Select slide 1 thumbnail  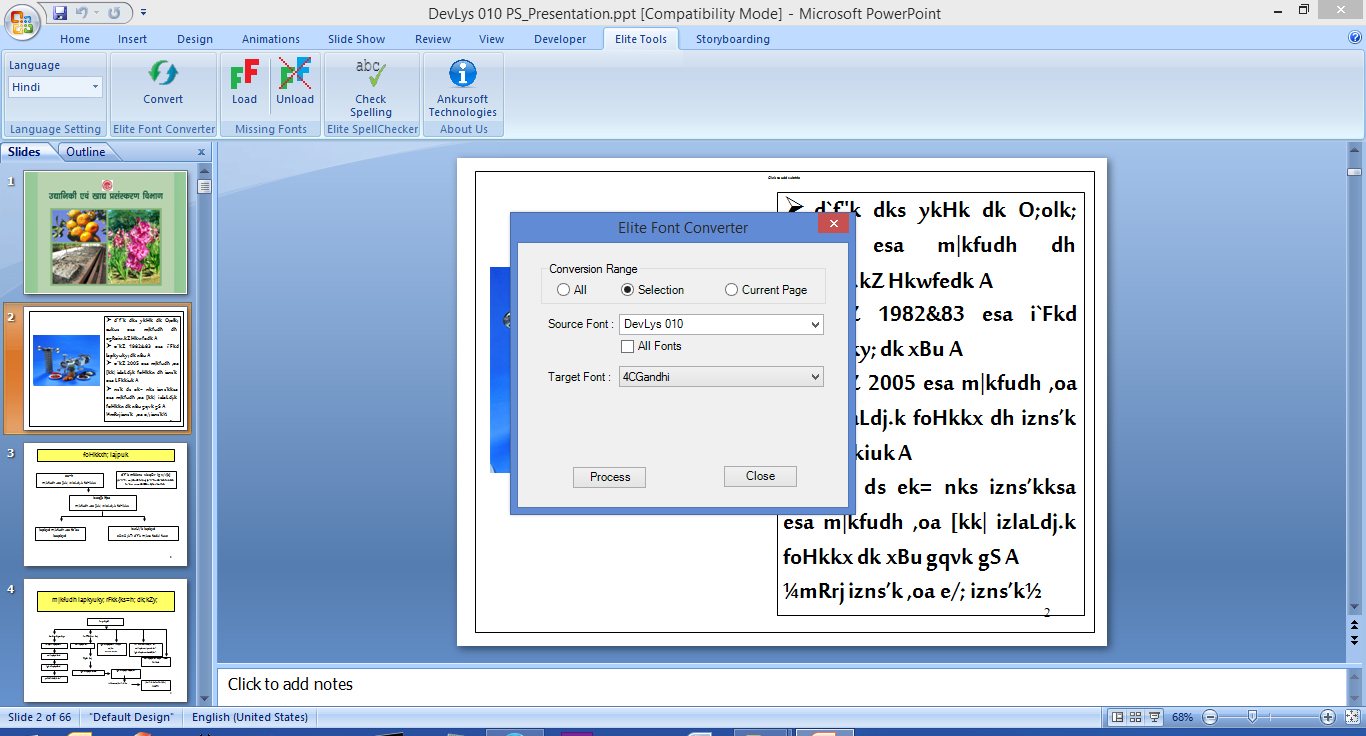(x=105, y=232)
